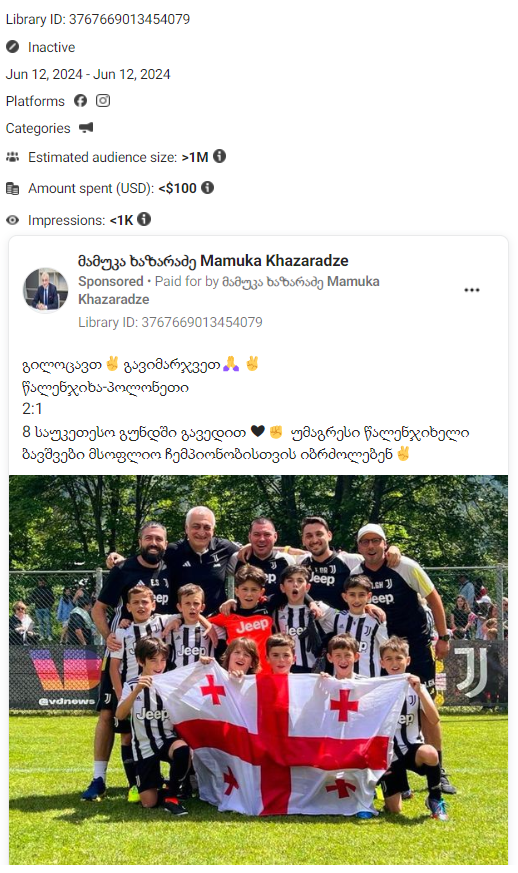Click the megaphone Categories icon
Screen dimensions: 518x873
pos(86,128)
